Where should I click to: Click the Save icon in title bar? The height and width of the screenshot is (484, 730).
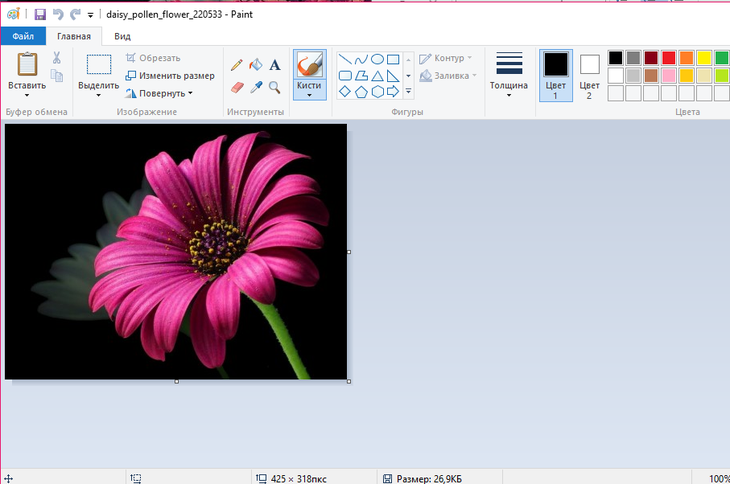(x=40, y=15)
